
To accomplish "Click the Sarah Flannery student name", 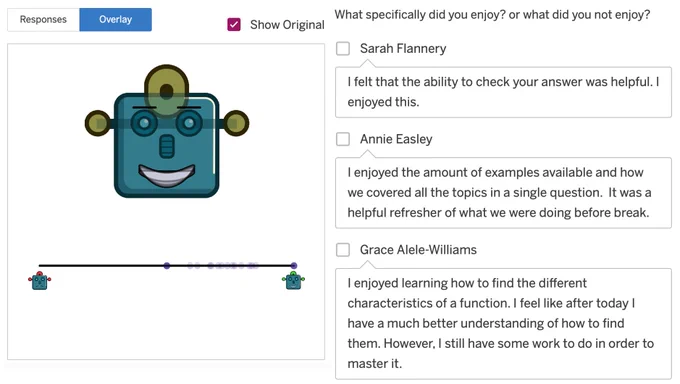I will [403, 48].
